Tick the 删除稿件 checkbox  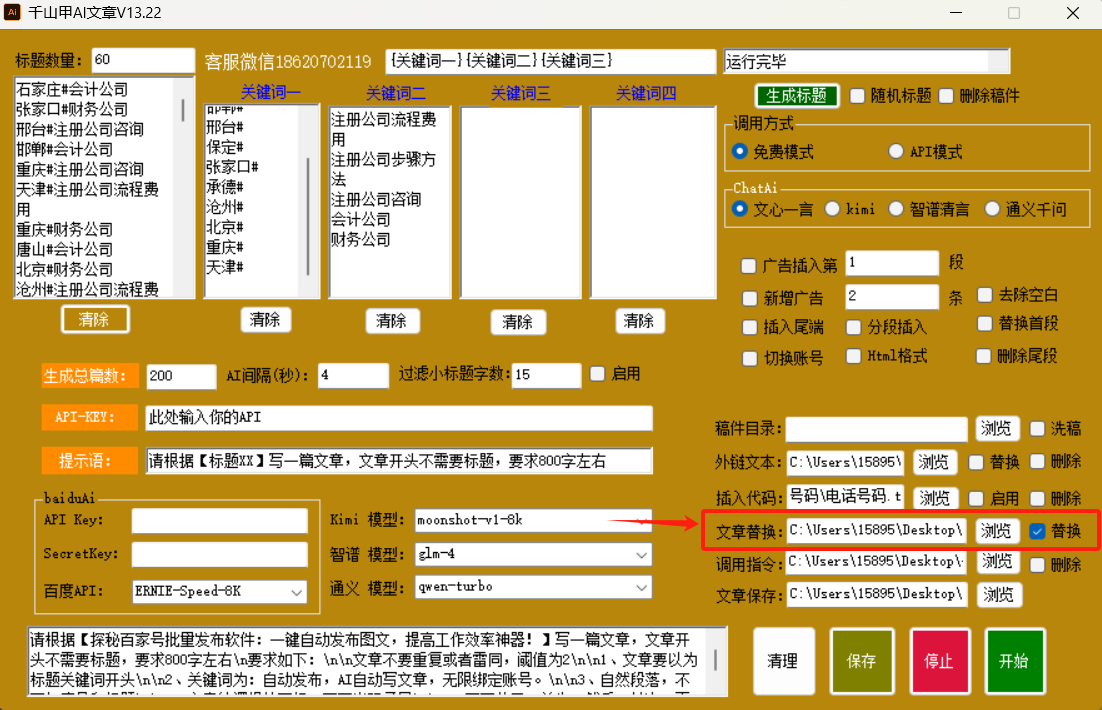pyautogui.click(x=946, y=96)
